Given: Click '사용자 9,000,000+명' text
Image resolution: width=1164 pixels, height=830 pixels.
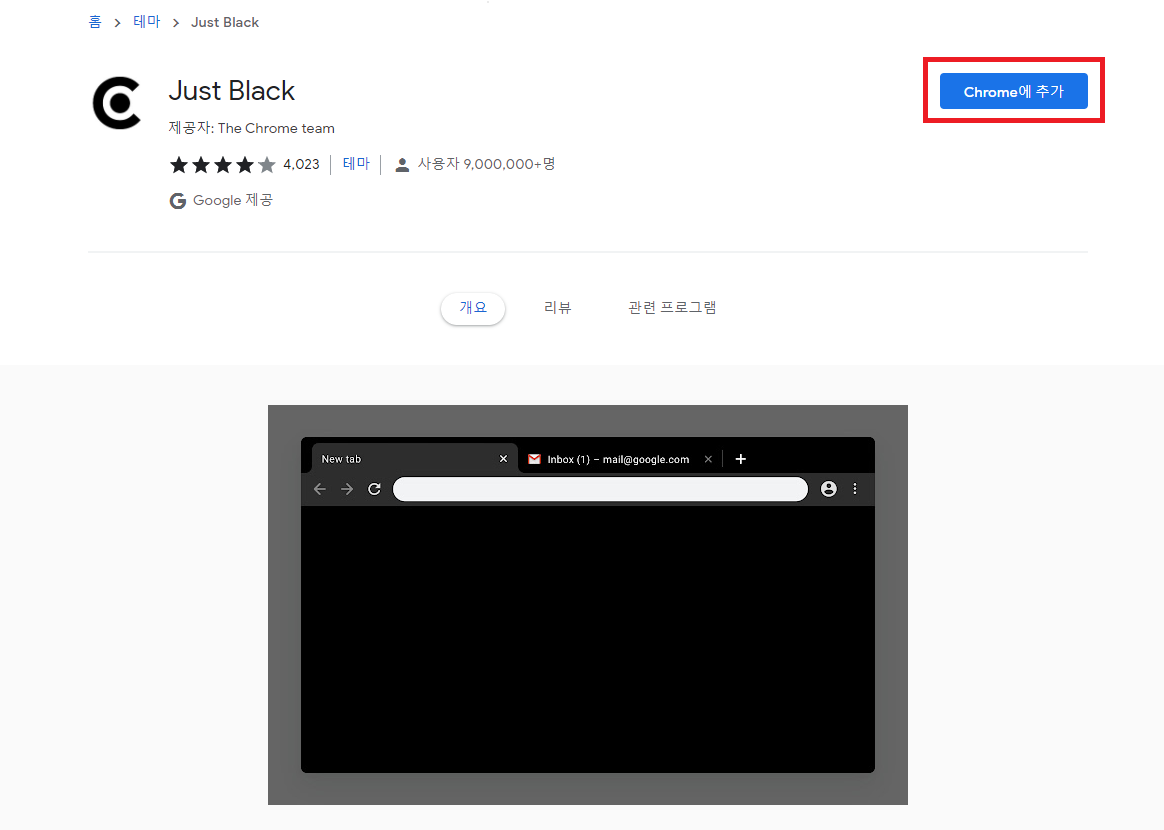Looking at the screenshot, I should [486, 164].
